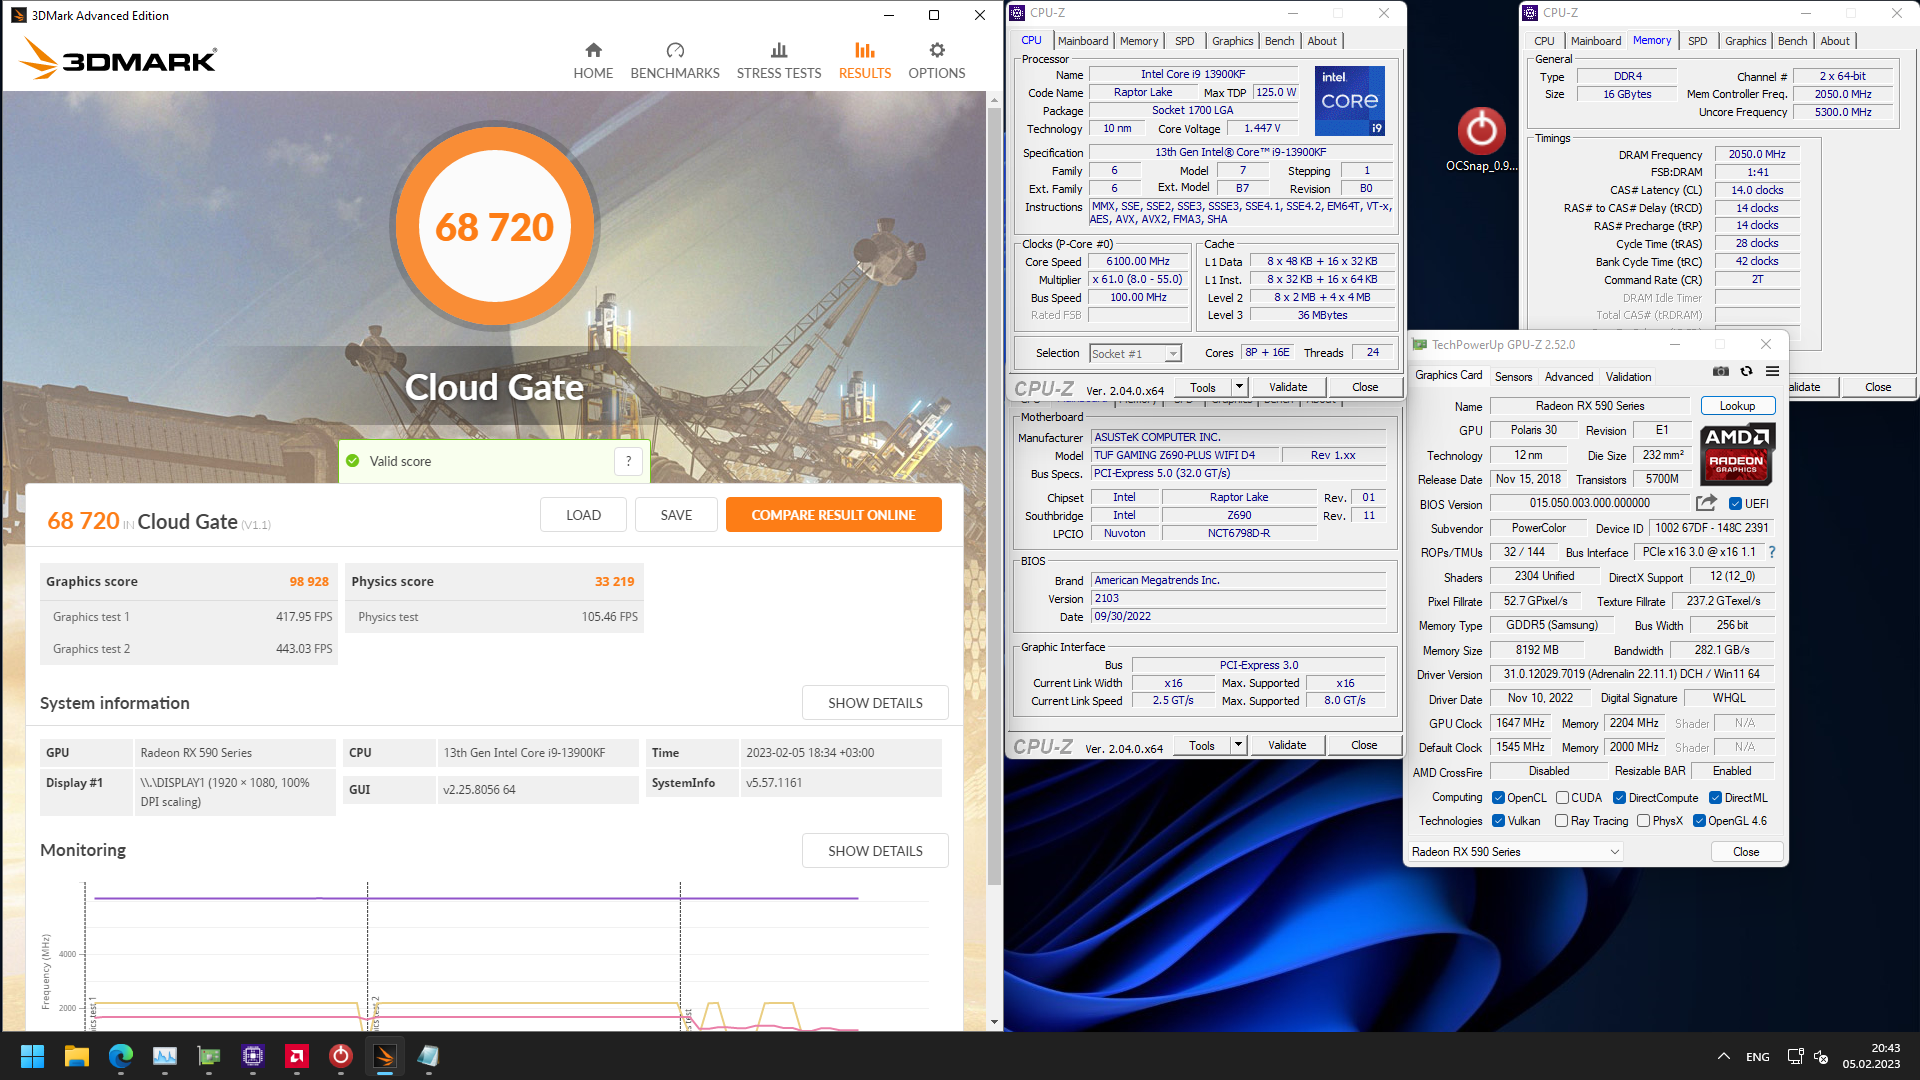Viewport: 1920px width, 1080px height.
Task: Switch to the SPD tab in CPU-Z
Action: point(1184,41)
